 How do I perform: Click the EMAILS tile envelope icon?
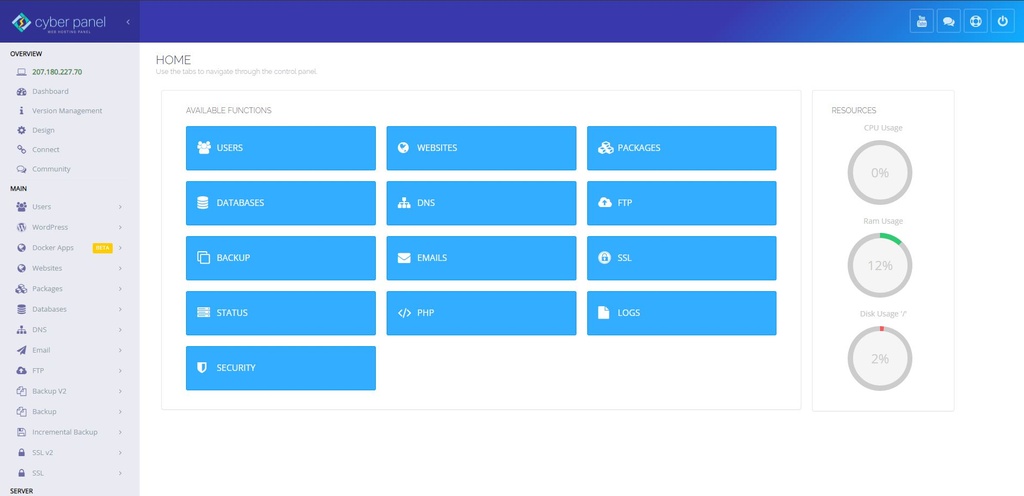click(404, 258)
